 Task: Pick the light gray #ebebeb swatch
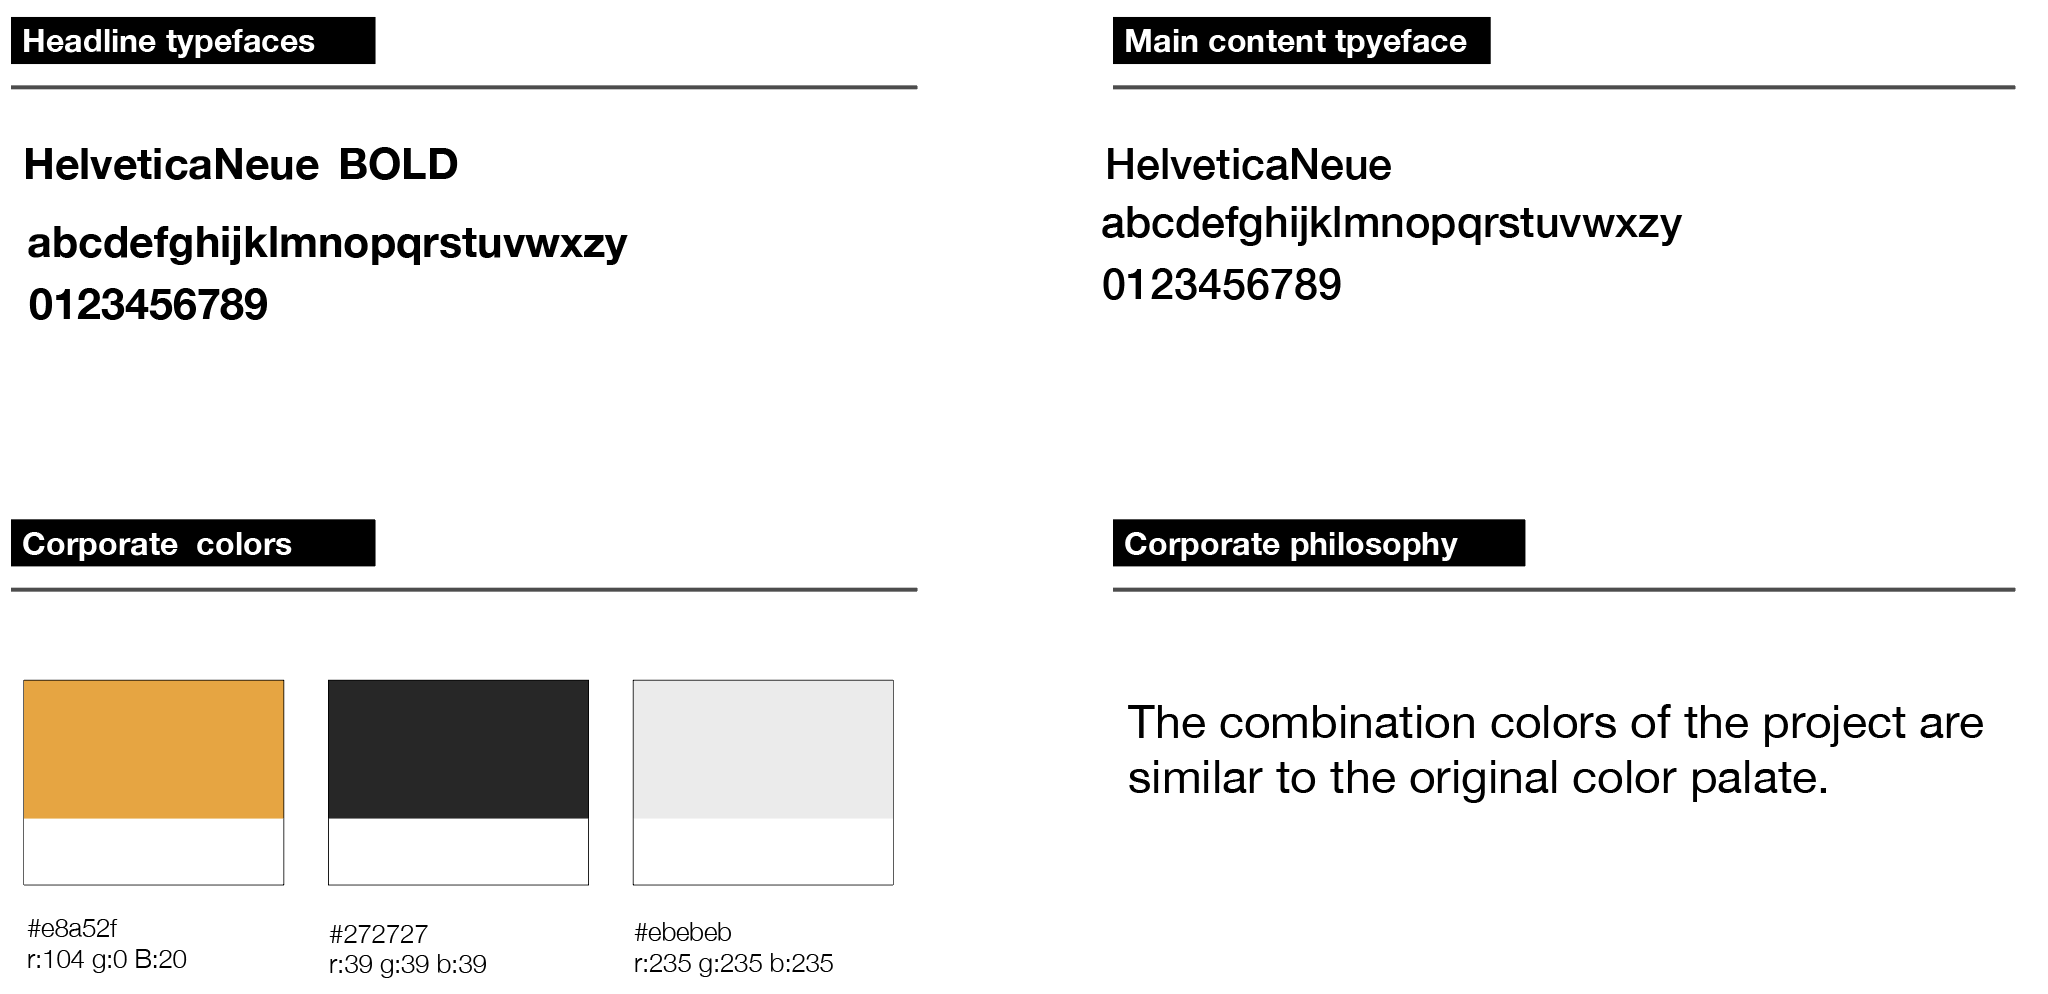tap(763, 749)
